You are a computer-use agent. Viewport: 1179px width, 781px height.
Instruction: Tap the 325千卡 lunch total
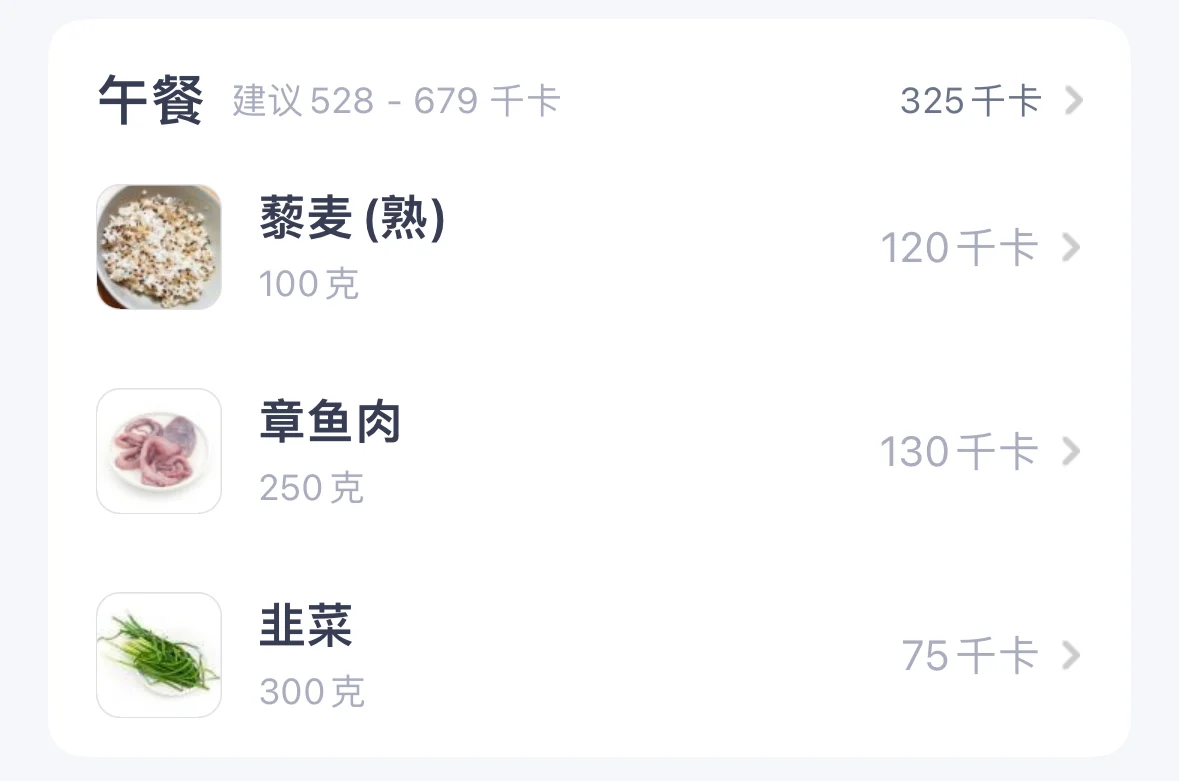(971, 101)
